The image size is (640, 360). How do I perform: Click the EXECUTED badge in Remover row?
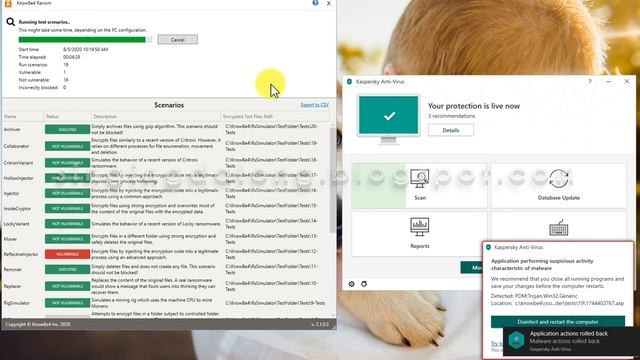click(67, 269)
